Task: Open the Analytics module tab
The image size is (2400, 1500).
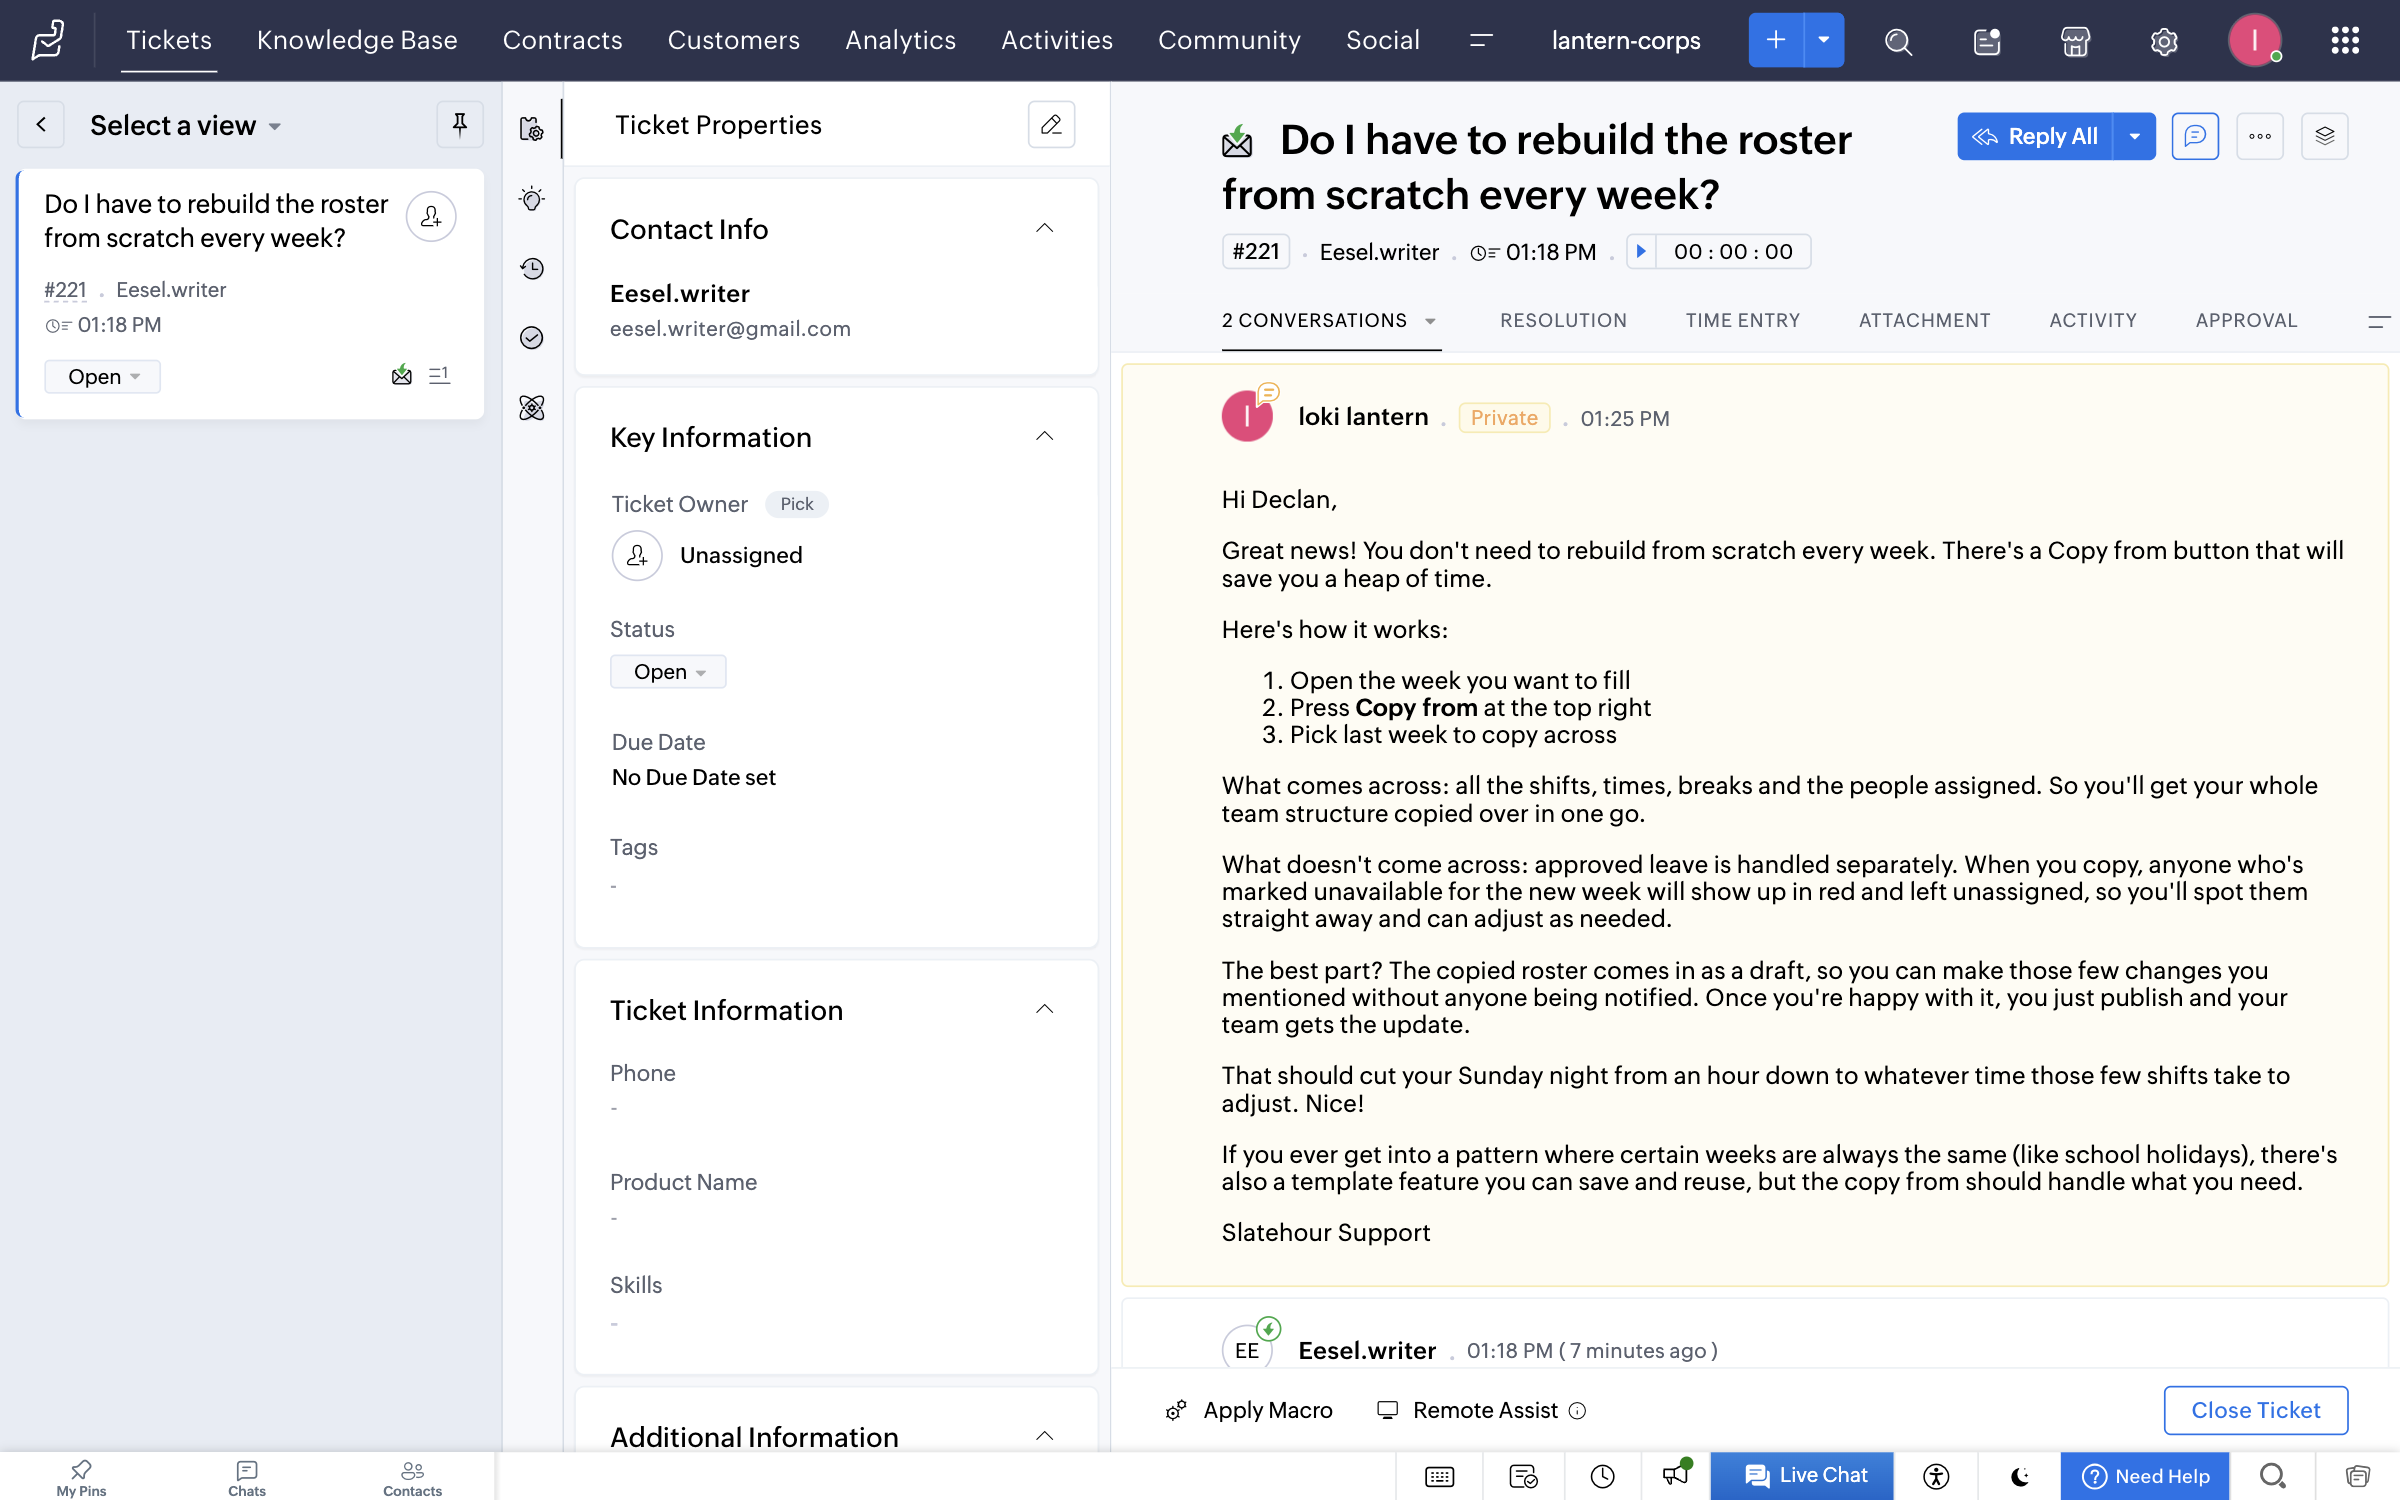Action: coord(900,40)
